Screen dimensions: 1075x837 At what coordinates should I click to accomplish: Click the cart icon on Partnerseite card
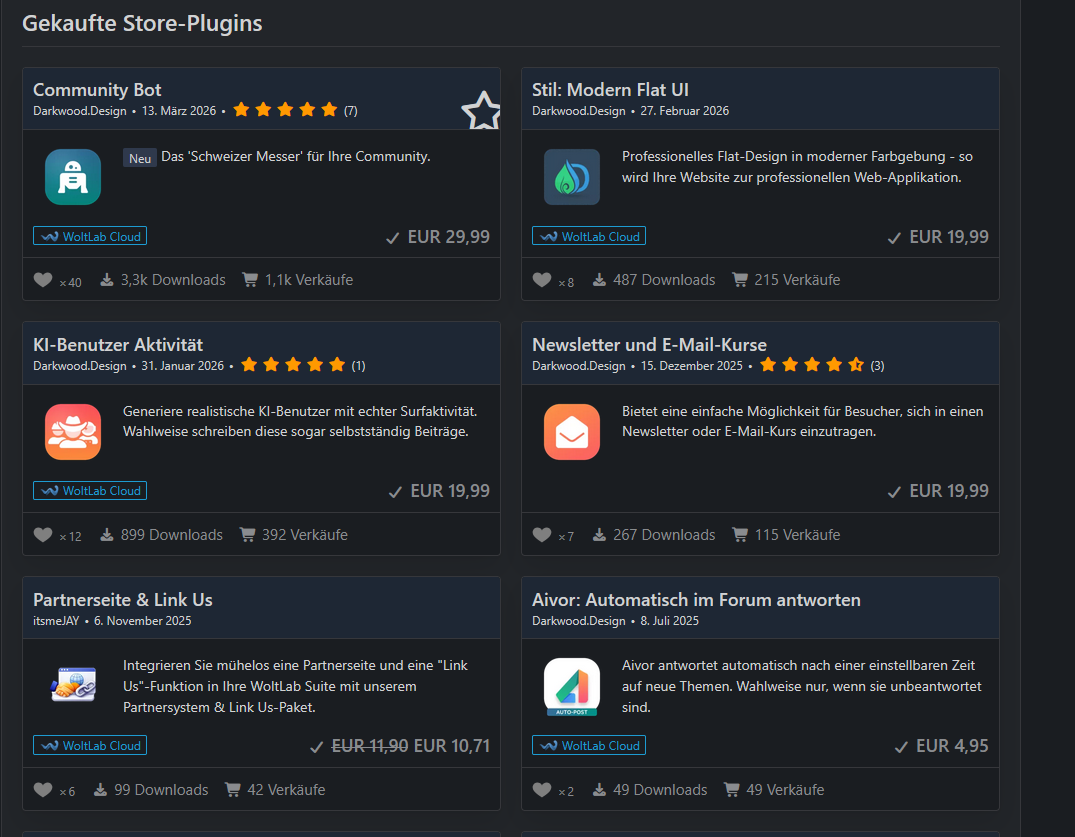233,790
